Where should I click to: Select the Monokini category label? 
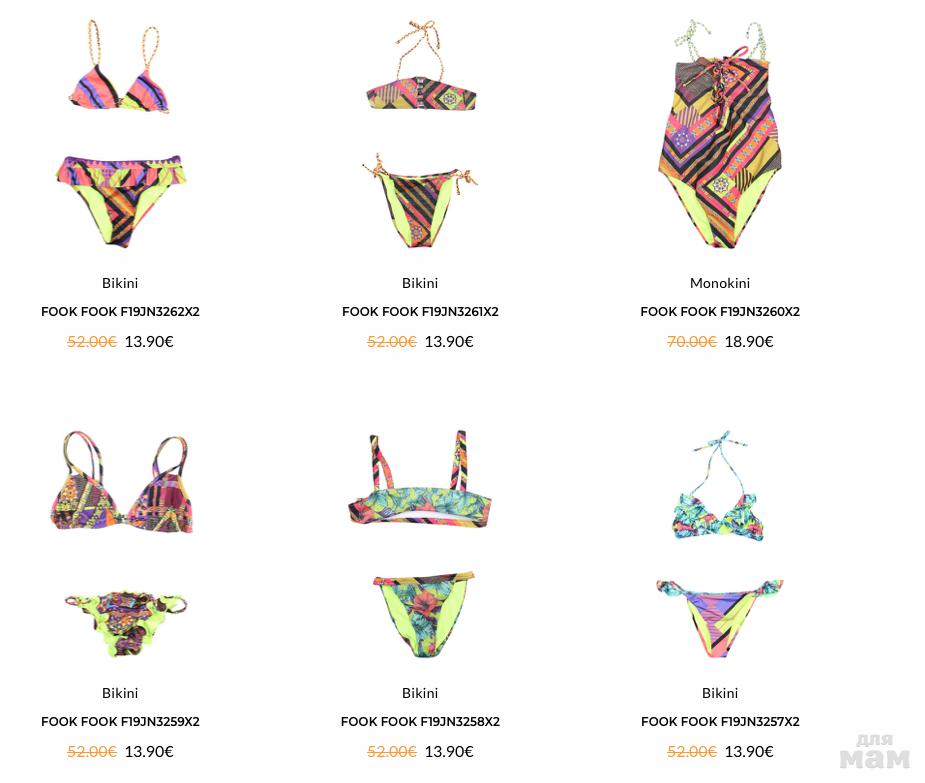(720, 283)
